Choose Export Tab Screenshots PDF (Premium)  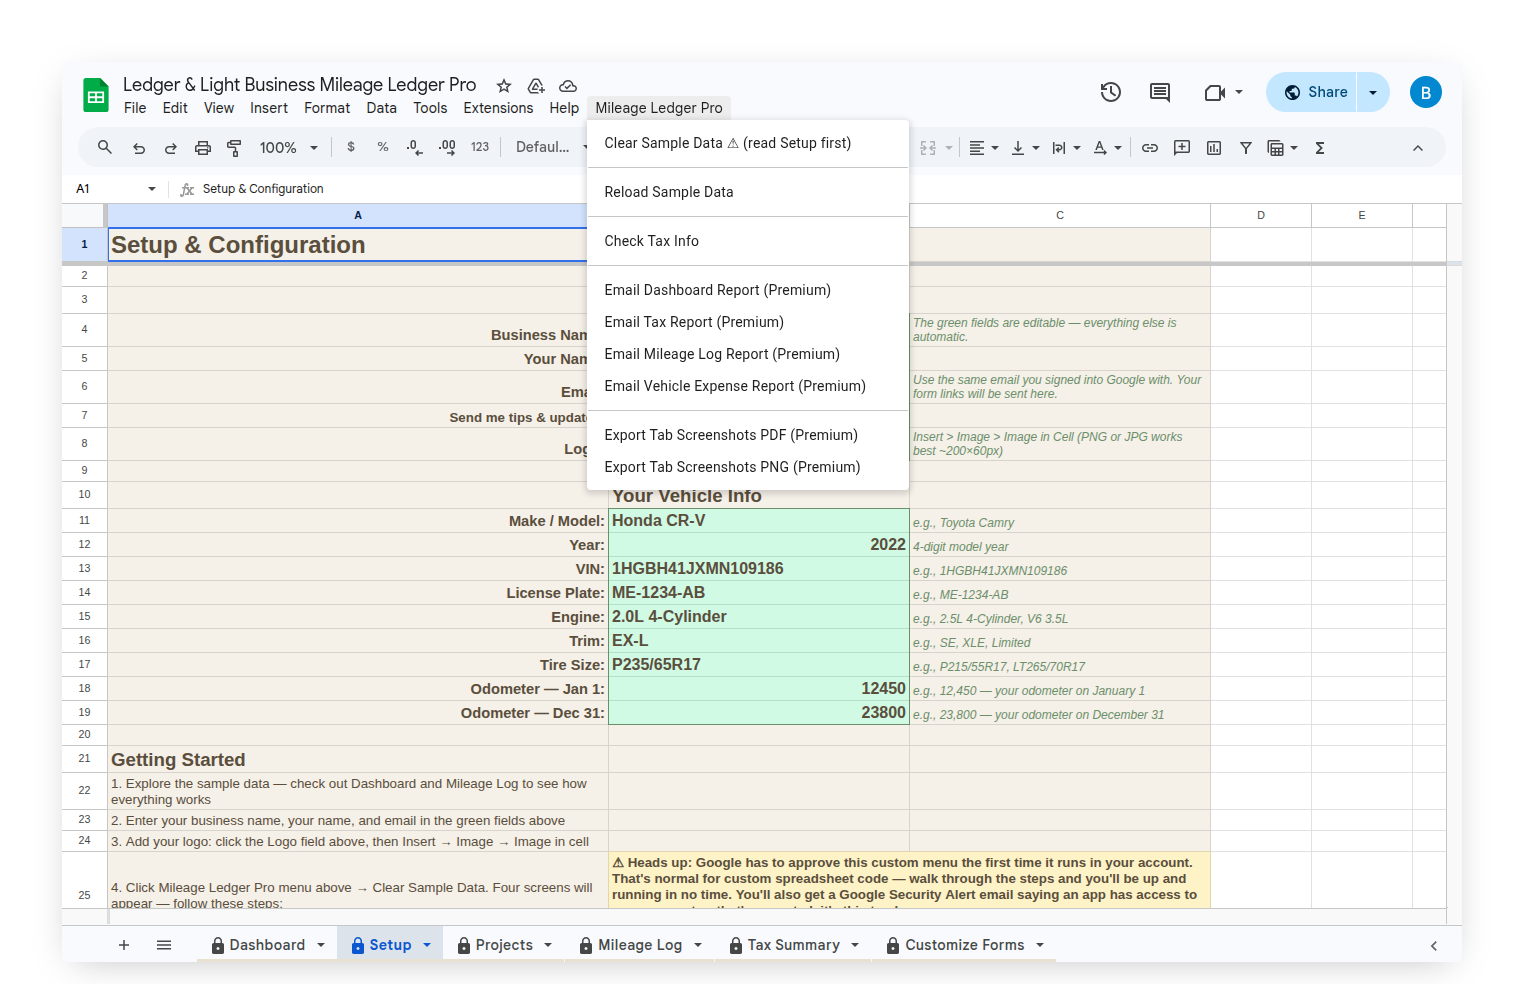(x=748, y=435)
